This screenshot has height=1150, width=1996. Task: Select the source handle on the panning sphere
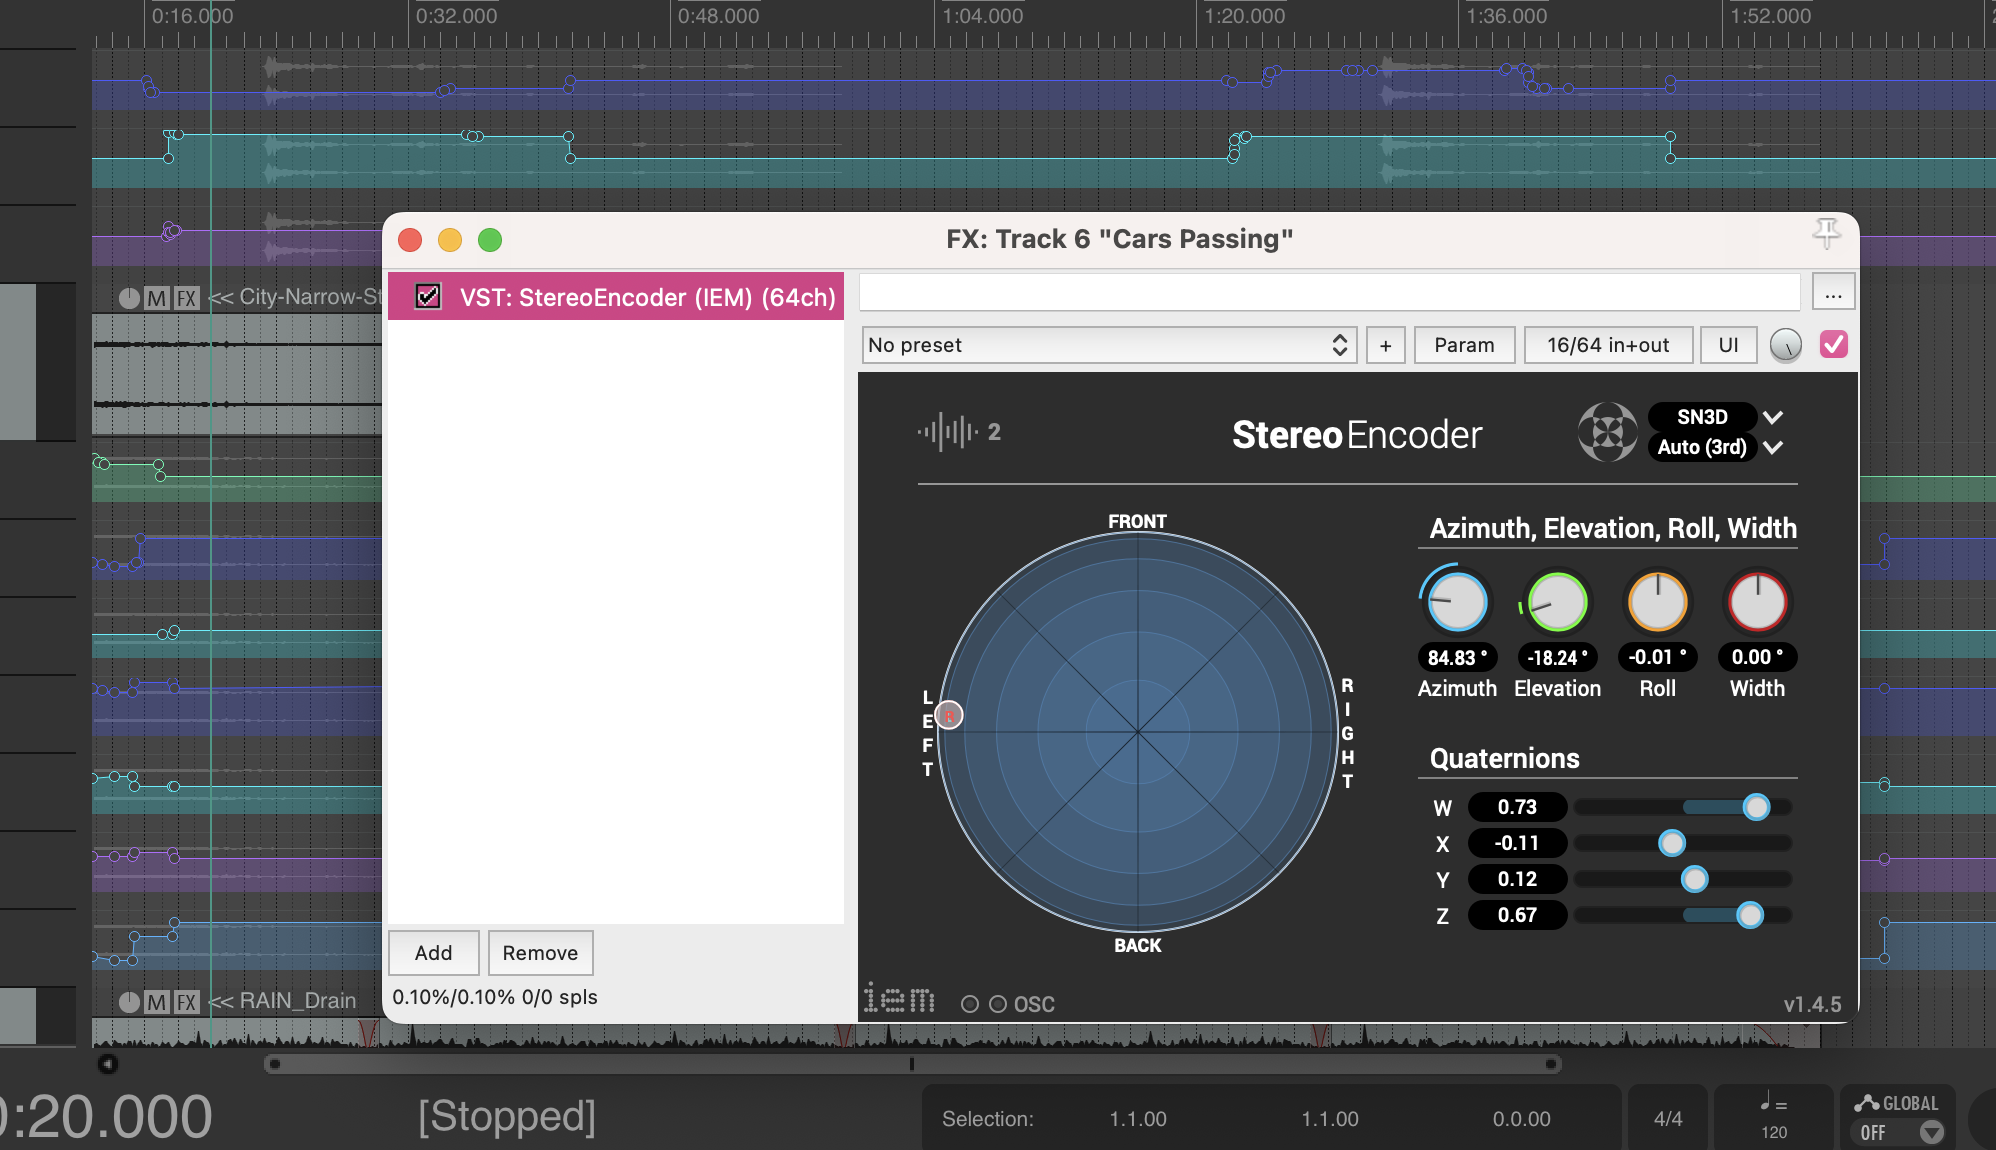tap(949, 715)
